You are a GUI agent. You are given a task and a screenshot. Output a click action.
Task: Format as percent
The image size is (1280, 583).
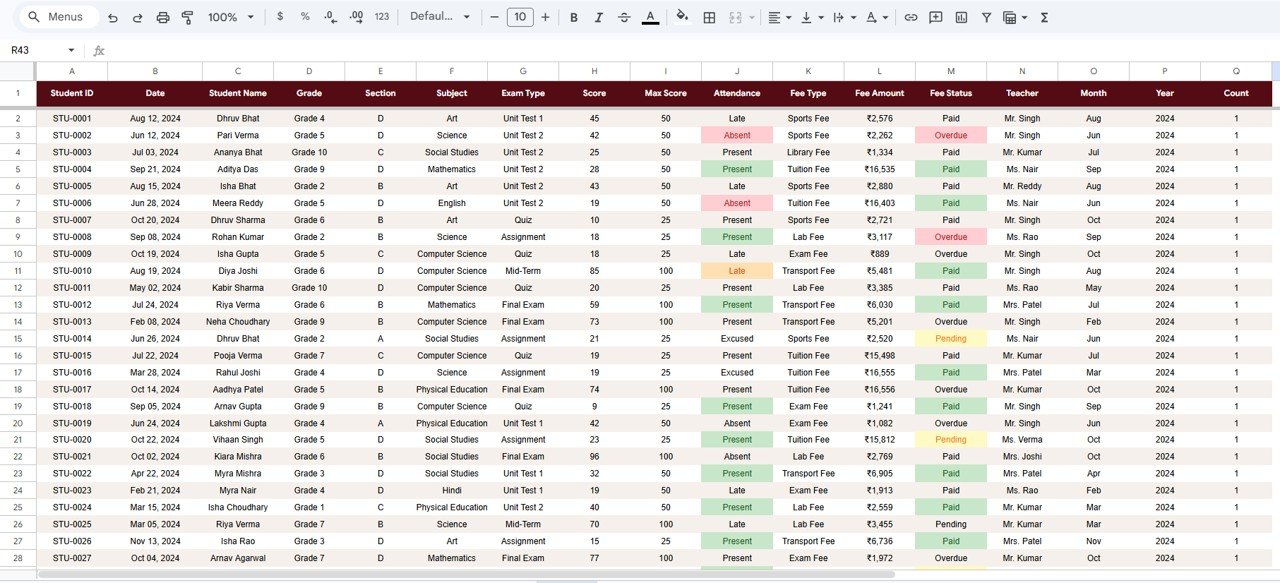click(x=305, y=17)
